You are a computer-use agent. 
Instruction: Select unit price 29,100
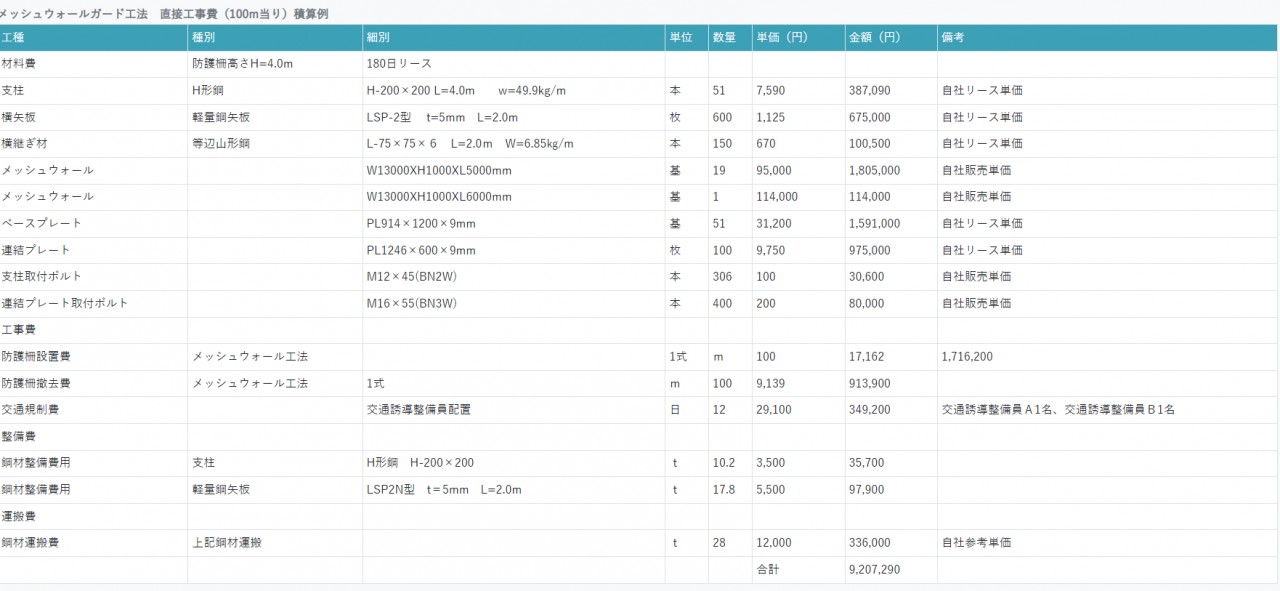coord(774,410)
